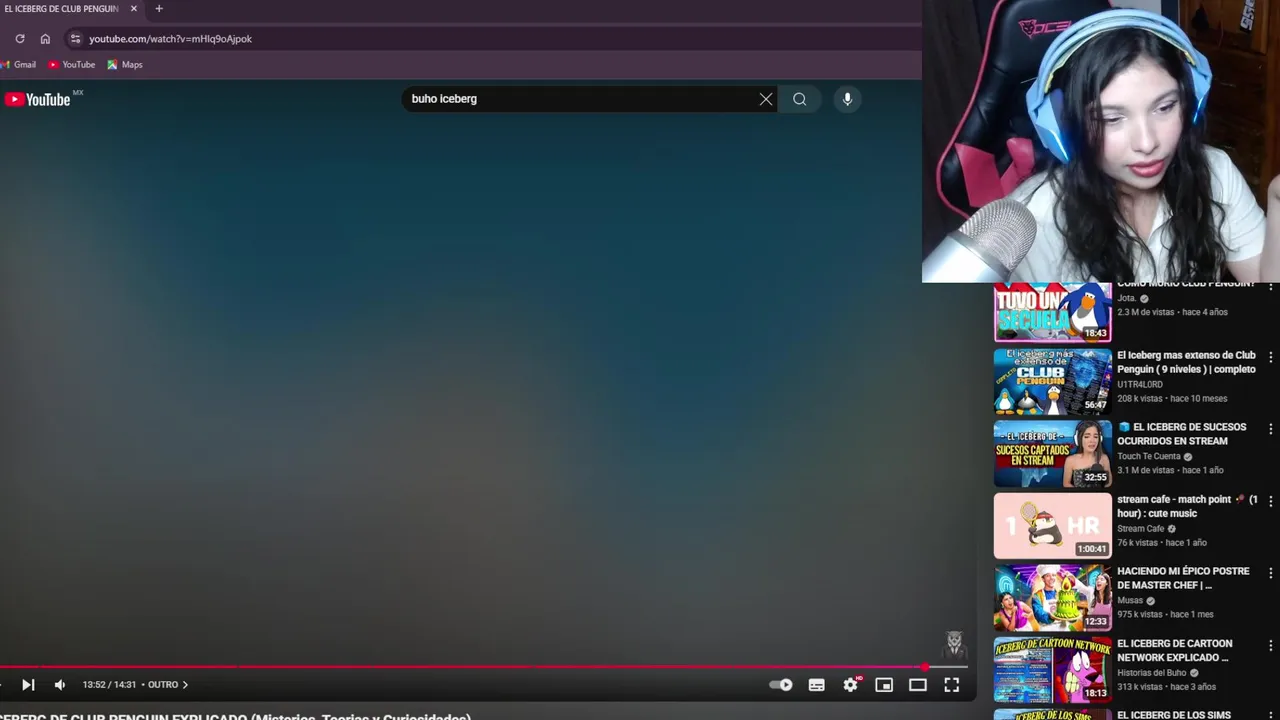
Task: Open Historias del Buho channel
Action: [x=1152, y=673]
